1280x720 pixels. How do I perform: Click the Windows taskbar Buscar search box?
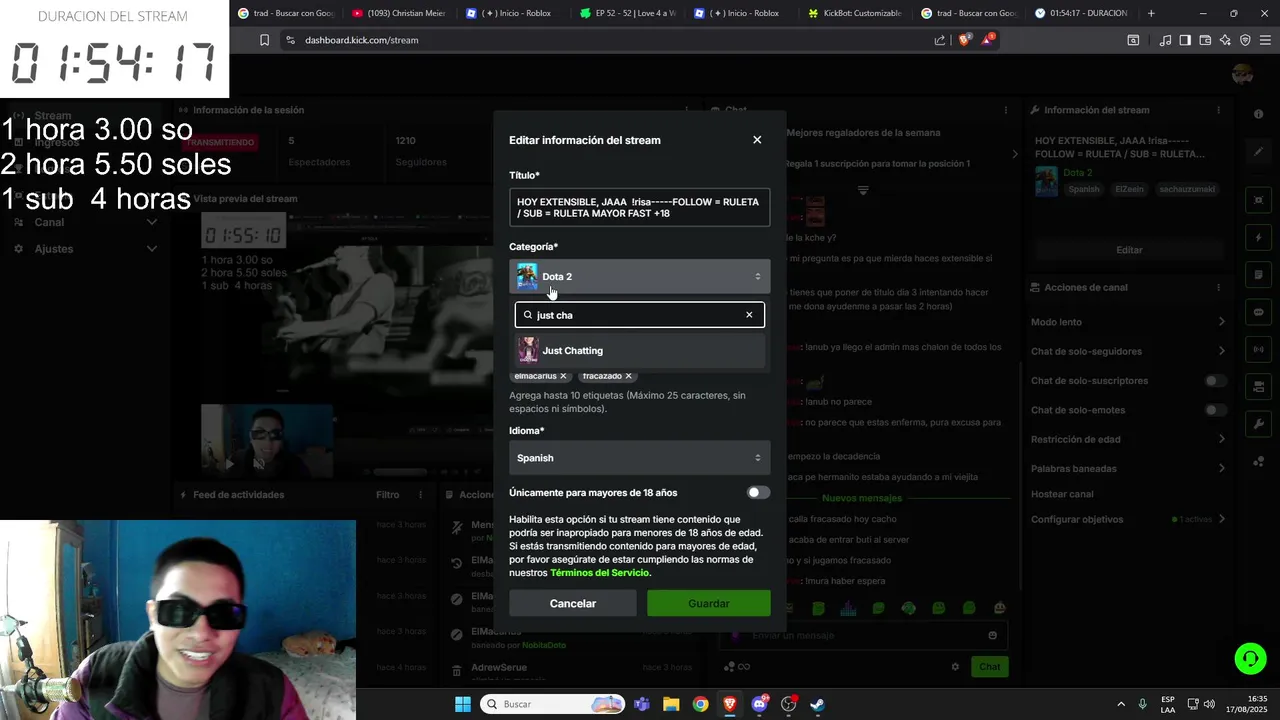pyautogui.click(x=552, y=704)
